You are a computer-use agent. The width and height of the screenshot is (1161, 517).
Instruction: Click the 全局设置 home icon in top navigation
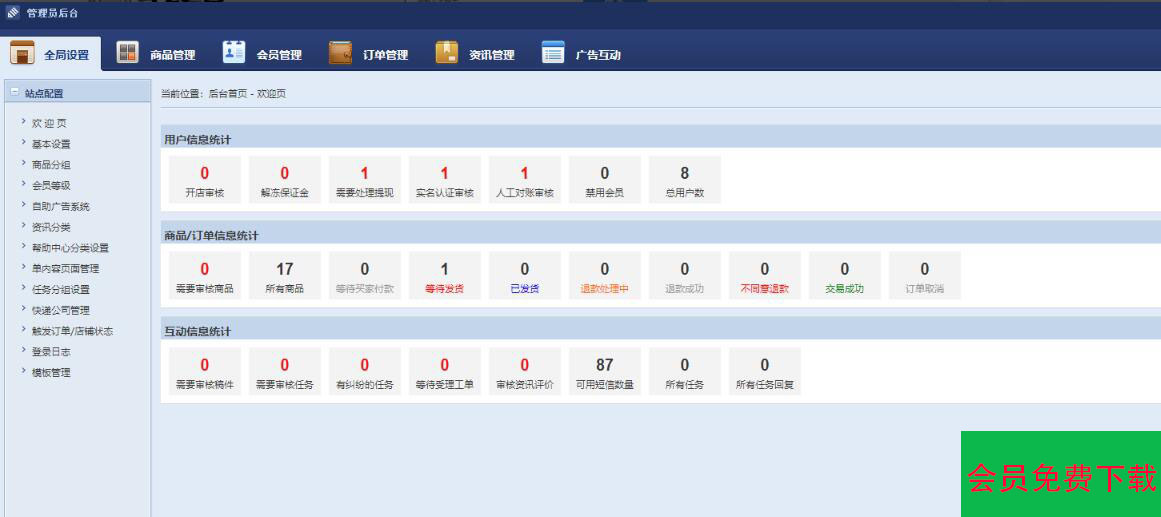pyautogui.click(x=22, y=53)
